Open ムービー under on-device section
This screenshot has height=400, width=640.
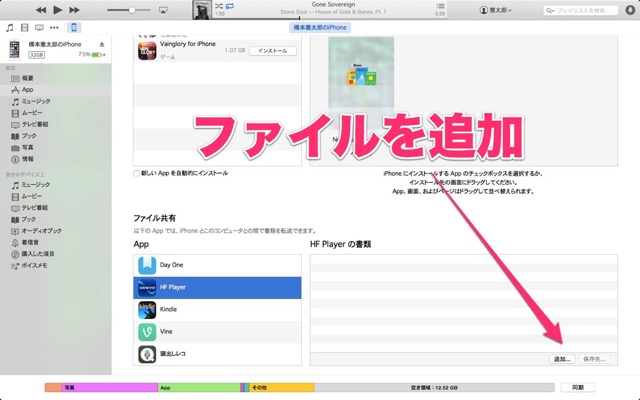pos(56,196)
